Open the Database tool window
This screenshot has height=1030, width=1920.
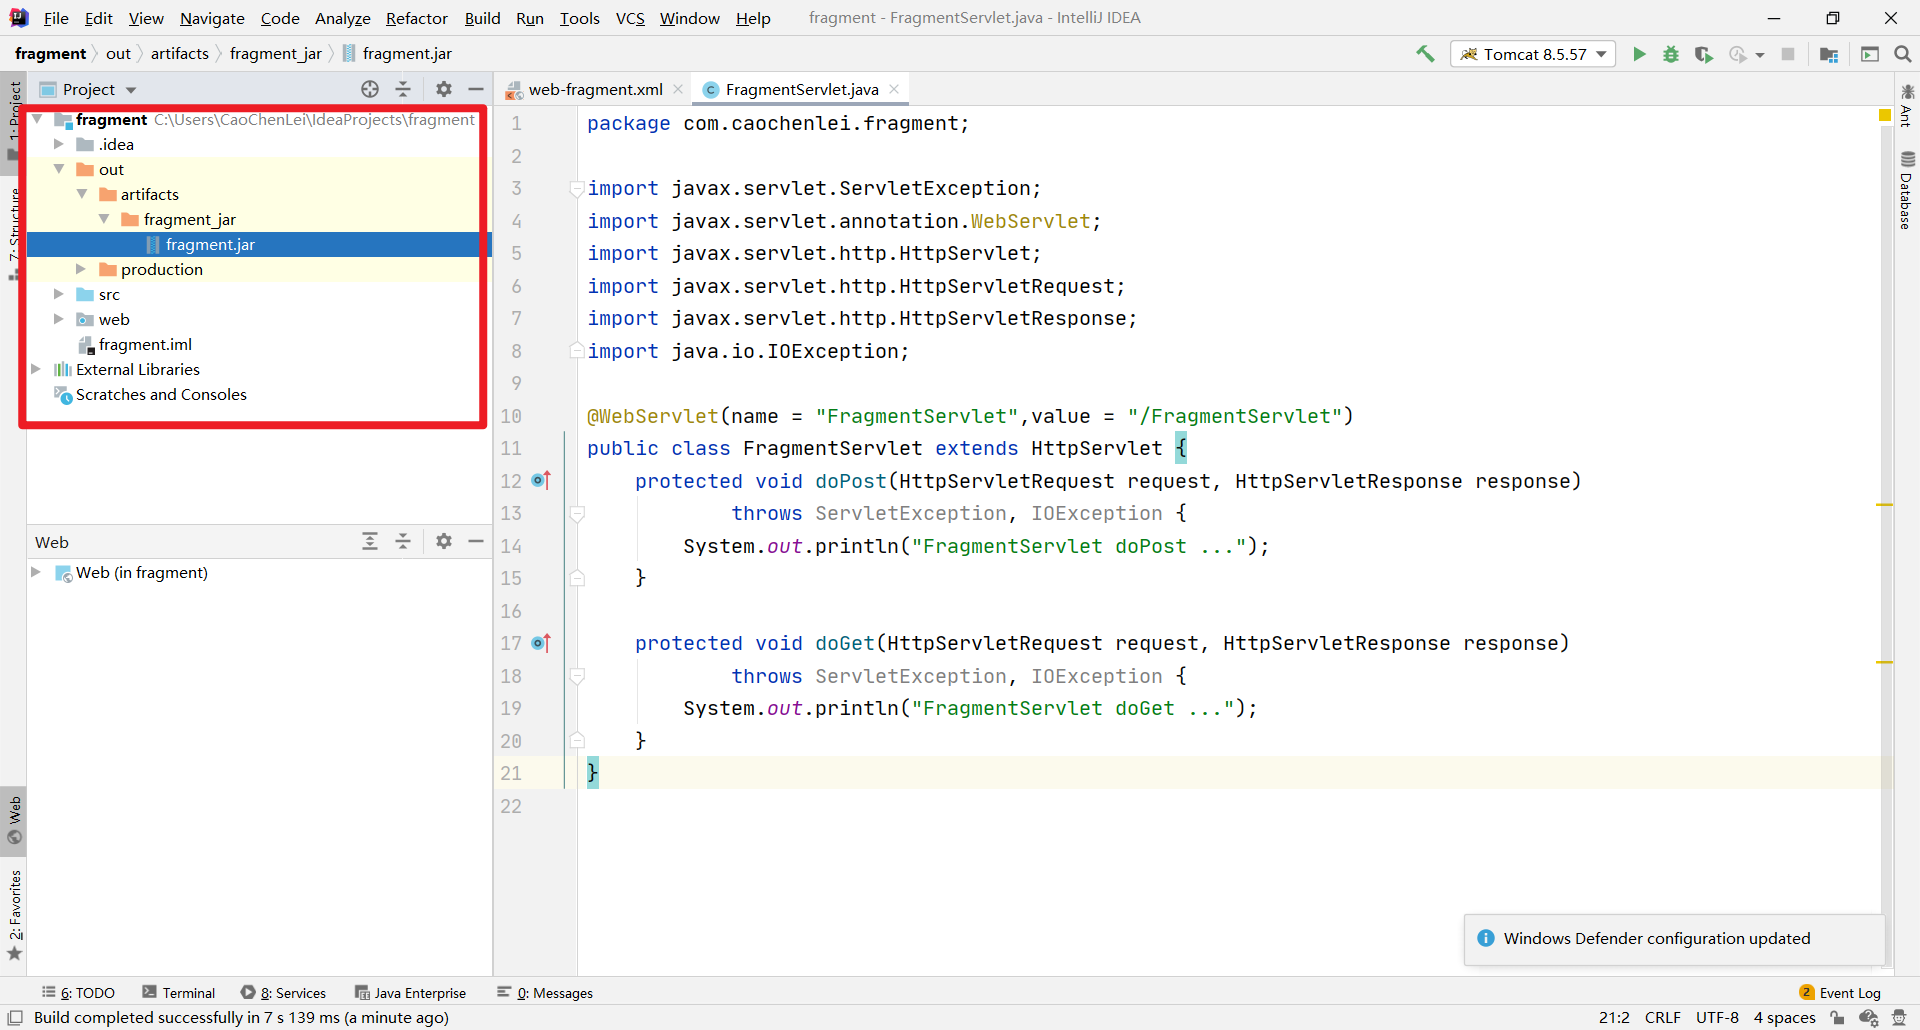1907,190
